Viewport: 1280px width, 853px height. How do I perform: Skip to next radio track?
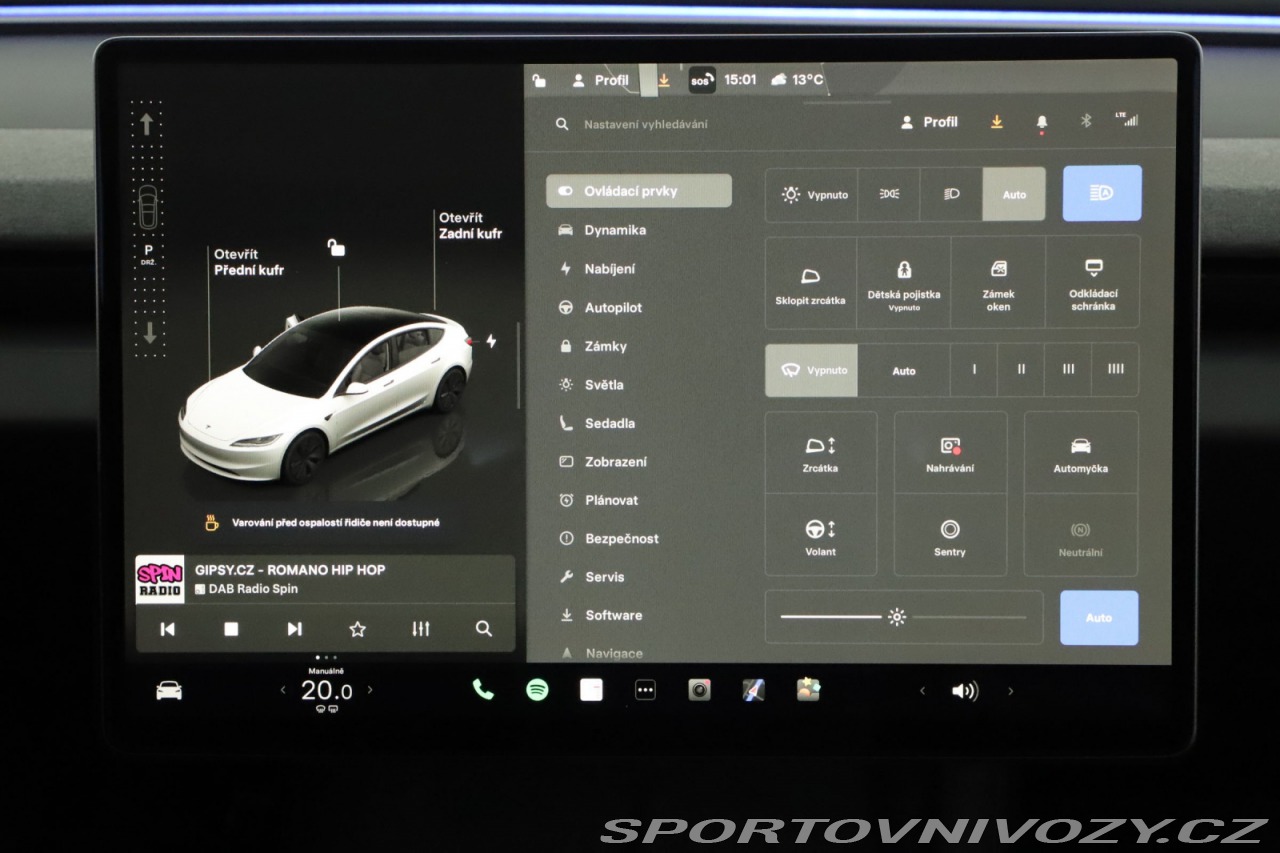294,629
